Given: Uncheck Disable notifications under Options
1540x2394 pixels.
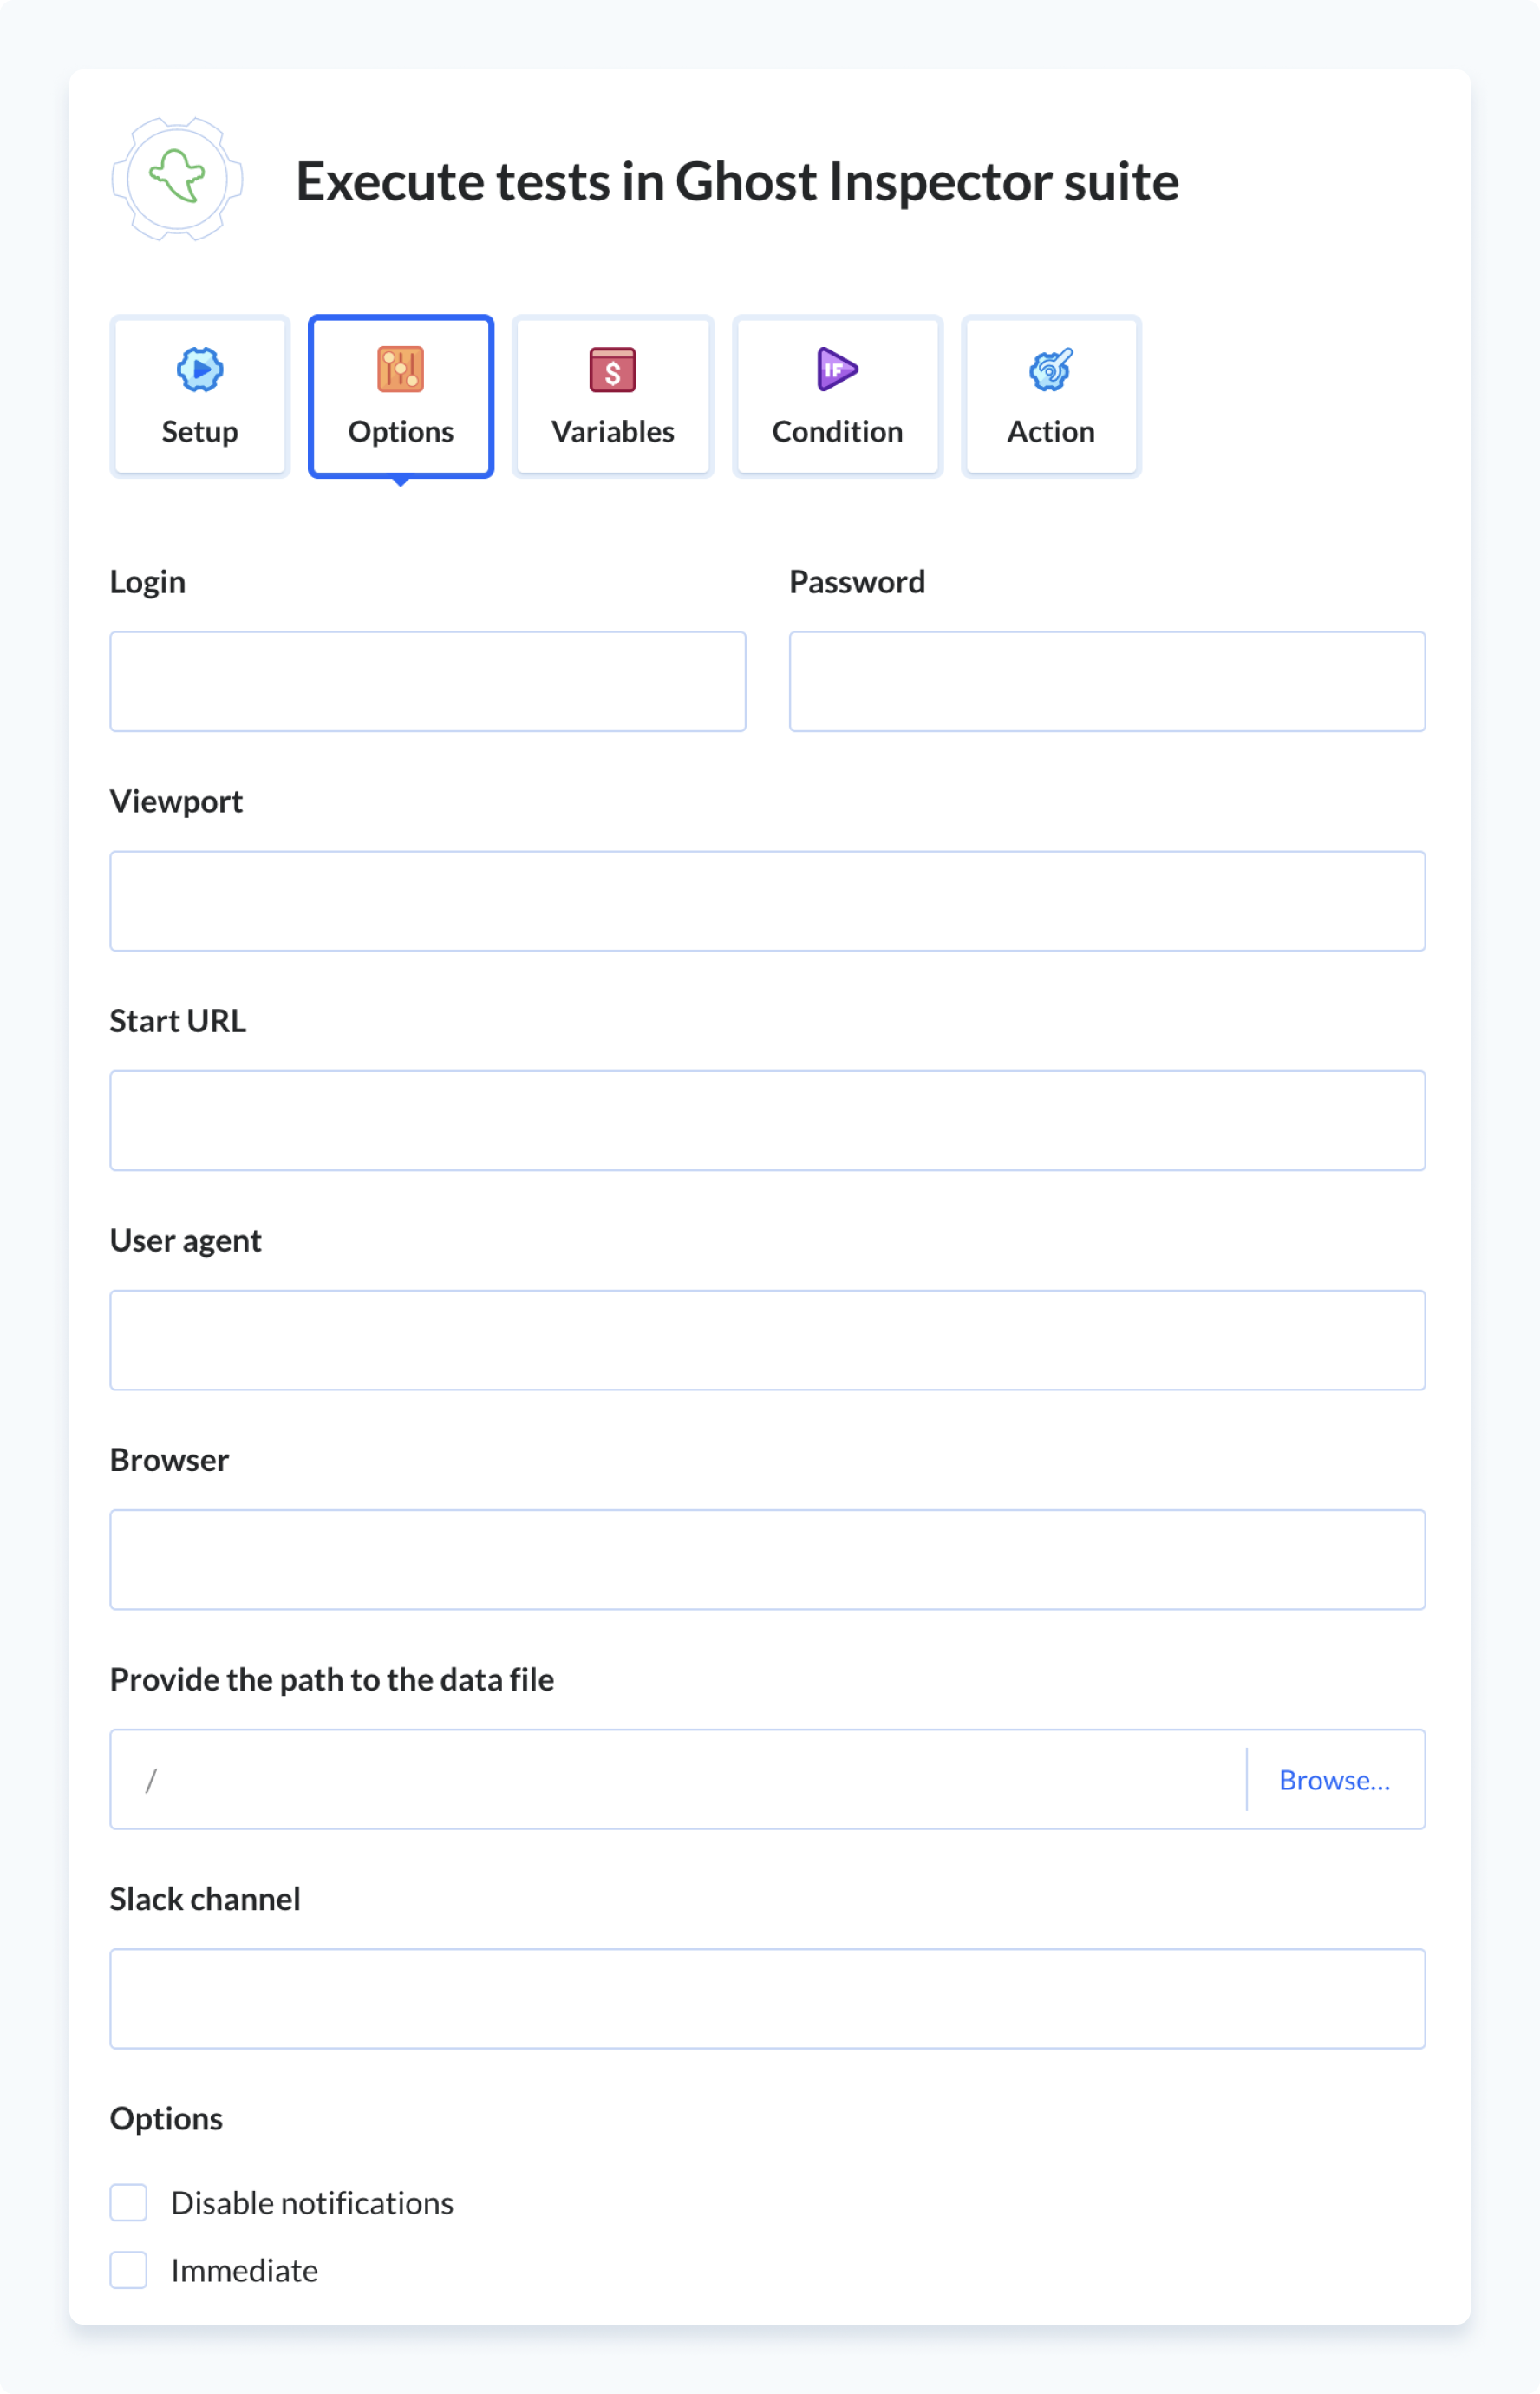Looking at the screenshot, I should (128, 2203).
